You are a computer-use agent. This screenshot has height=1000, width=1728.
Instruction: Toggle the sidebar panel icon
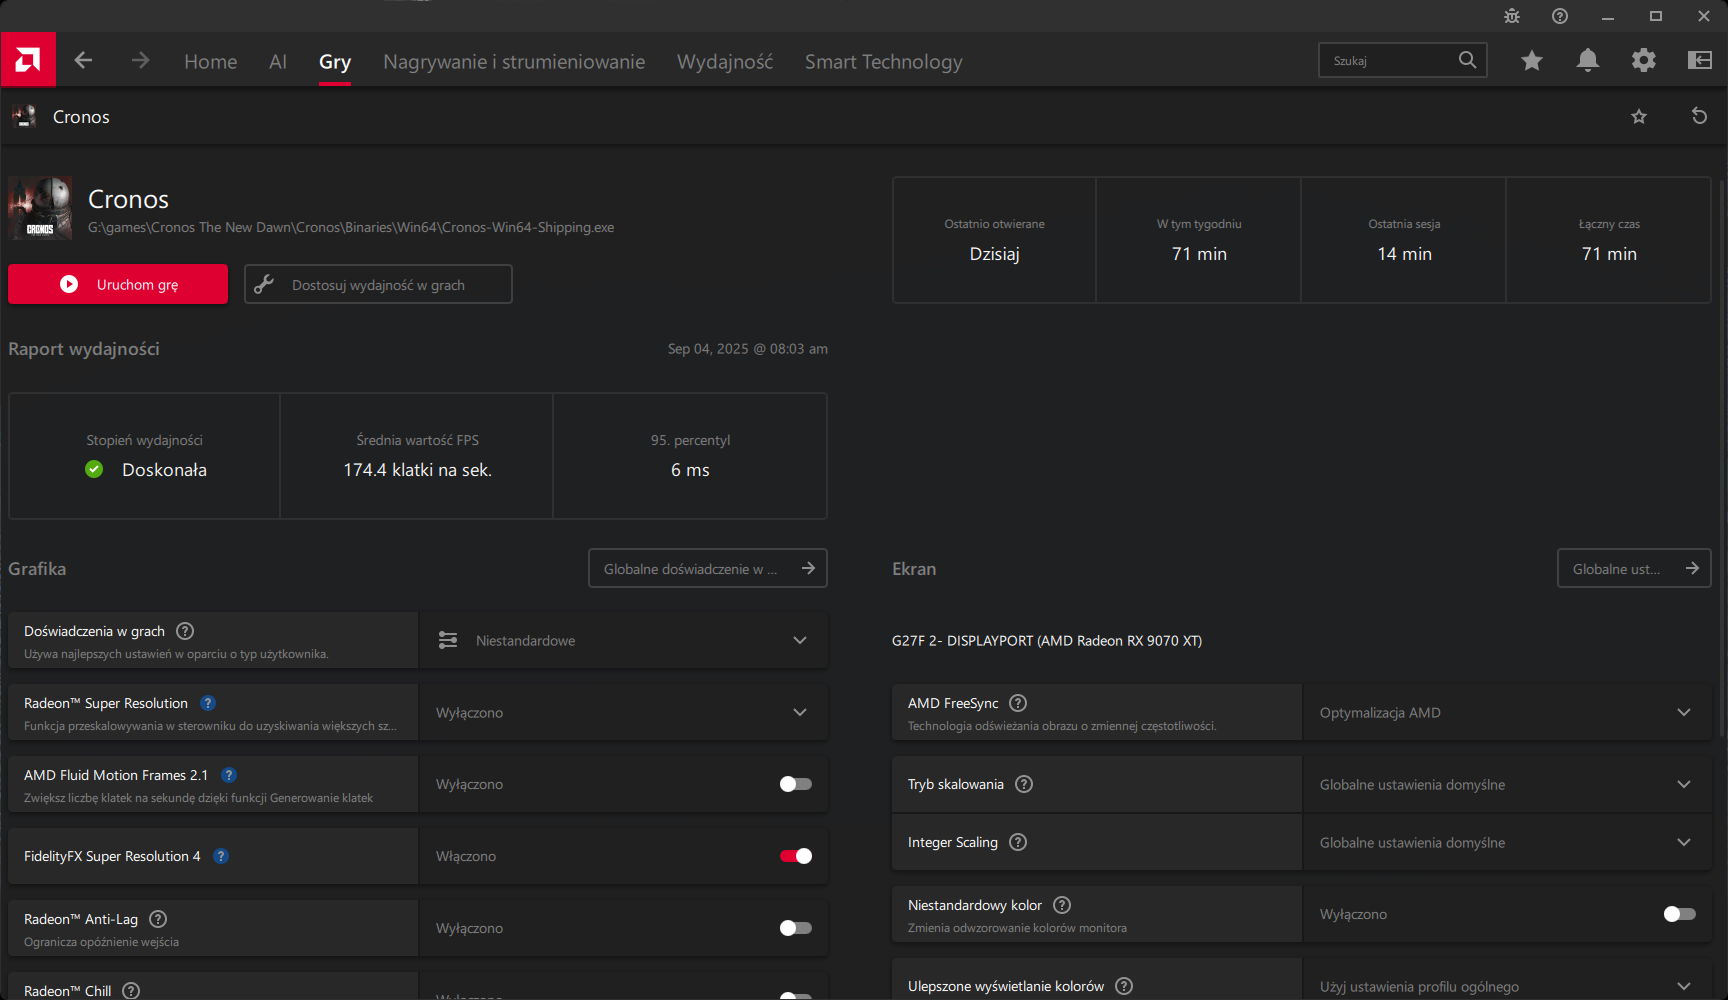[1699, 60]
